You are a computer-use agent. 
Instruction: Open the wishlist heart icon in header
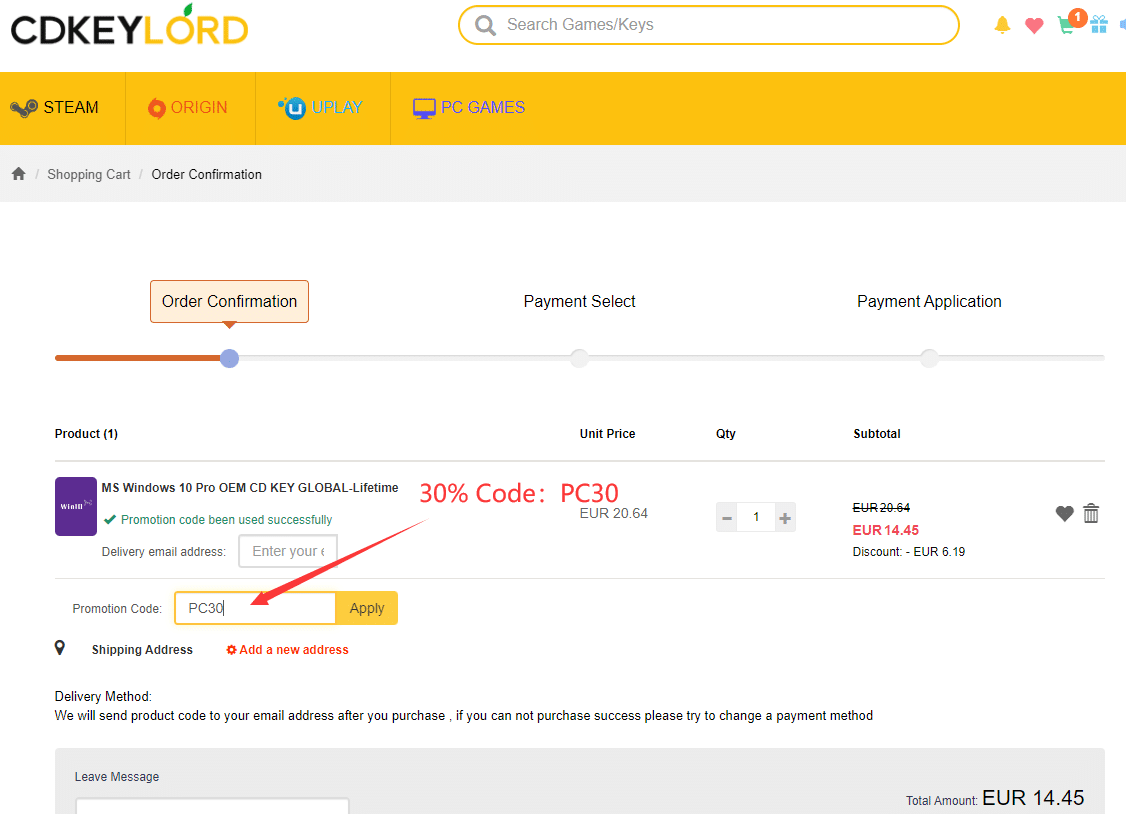coord(1034,25)
